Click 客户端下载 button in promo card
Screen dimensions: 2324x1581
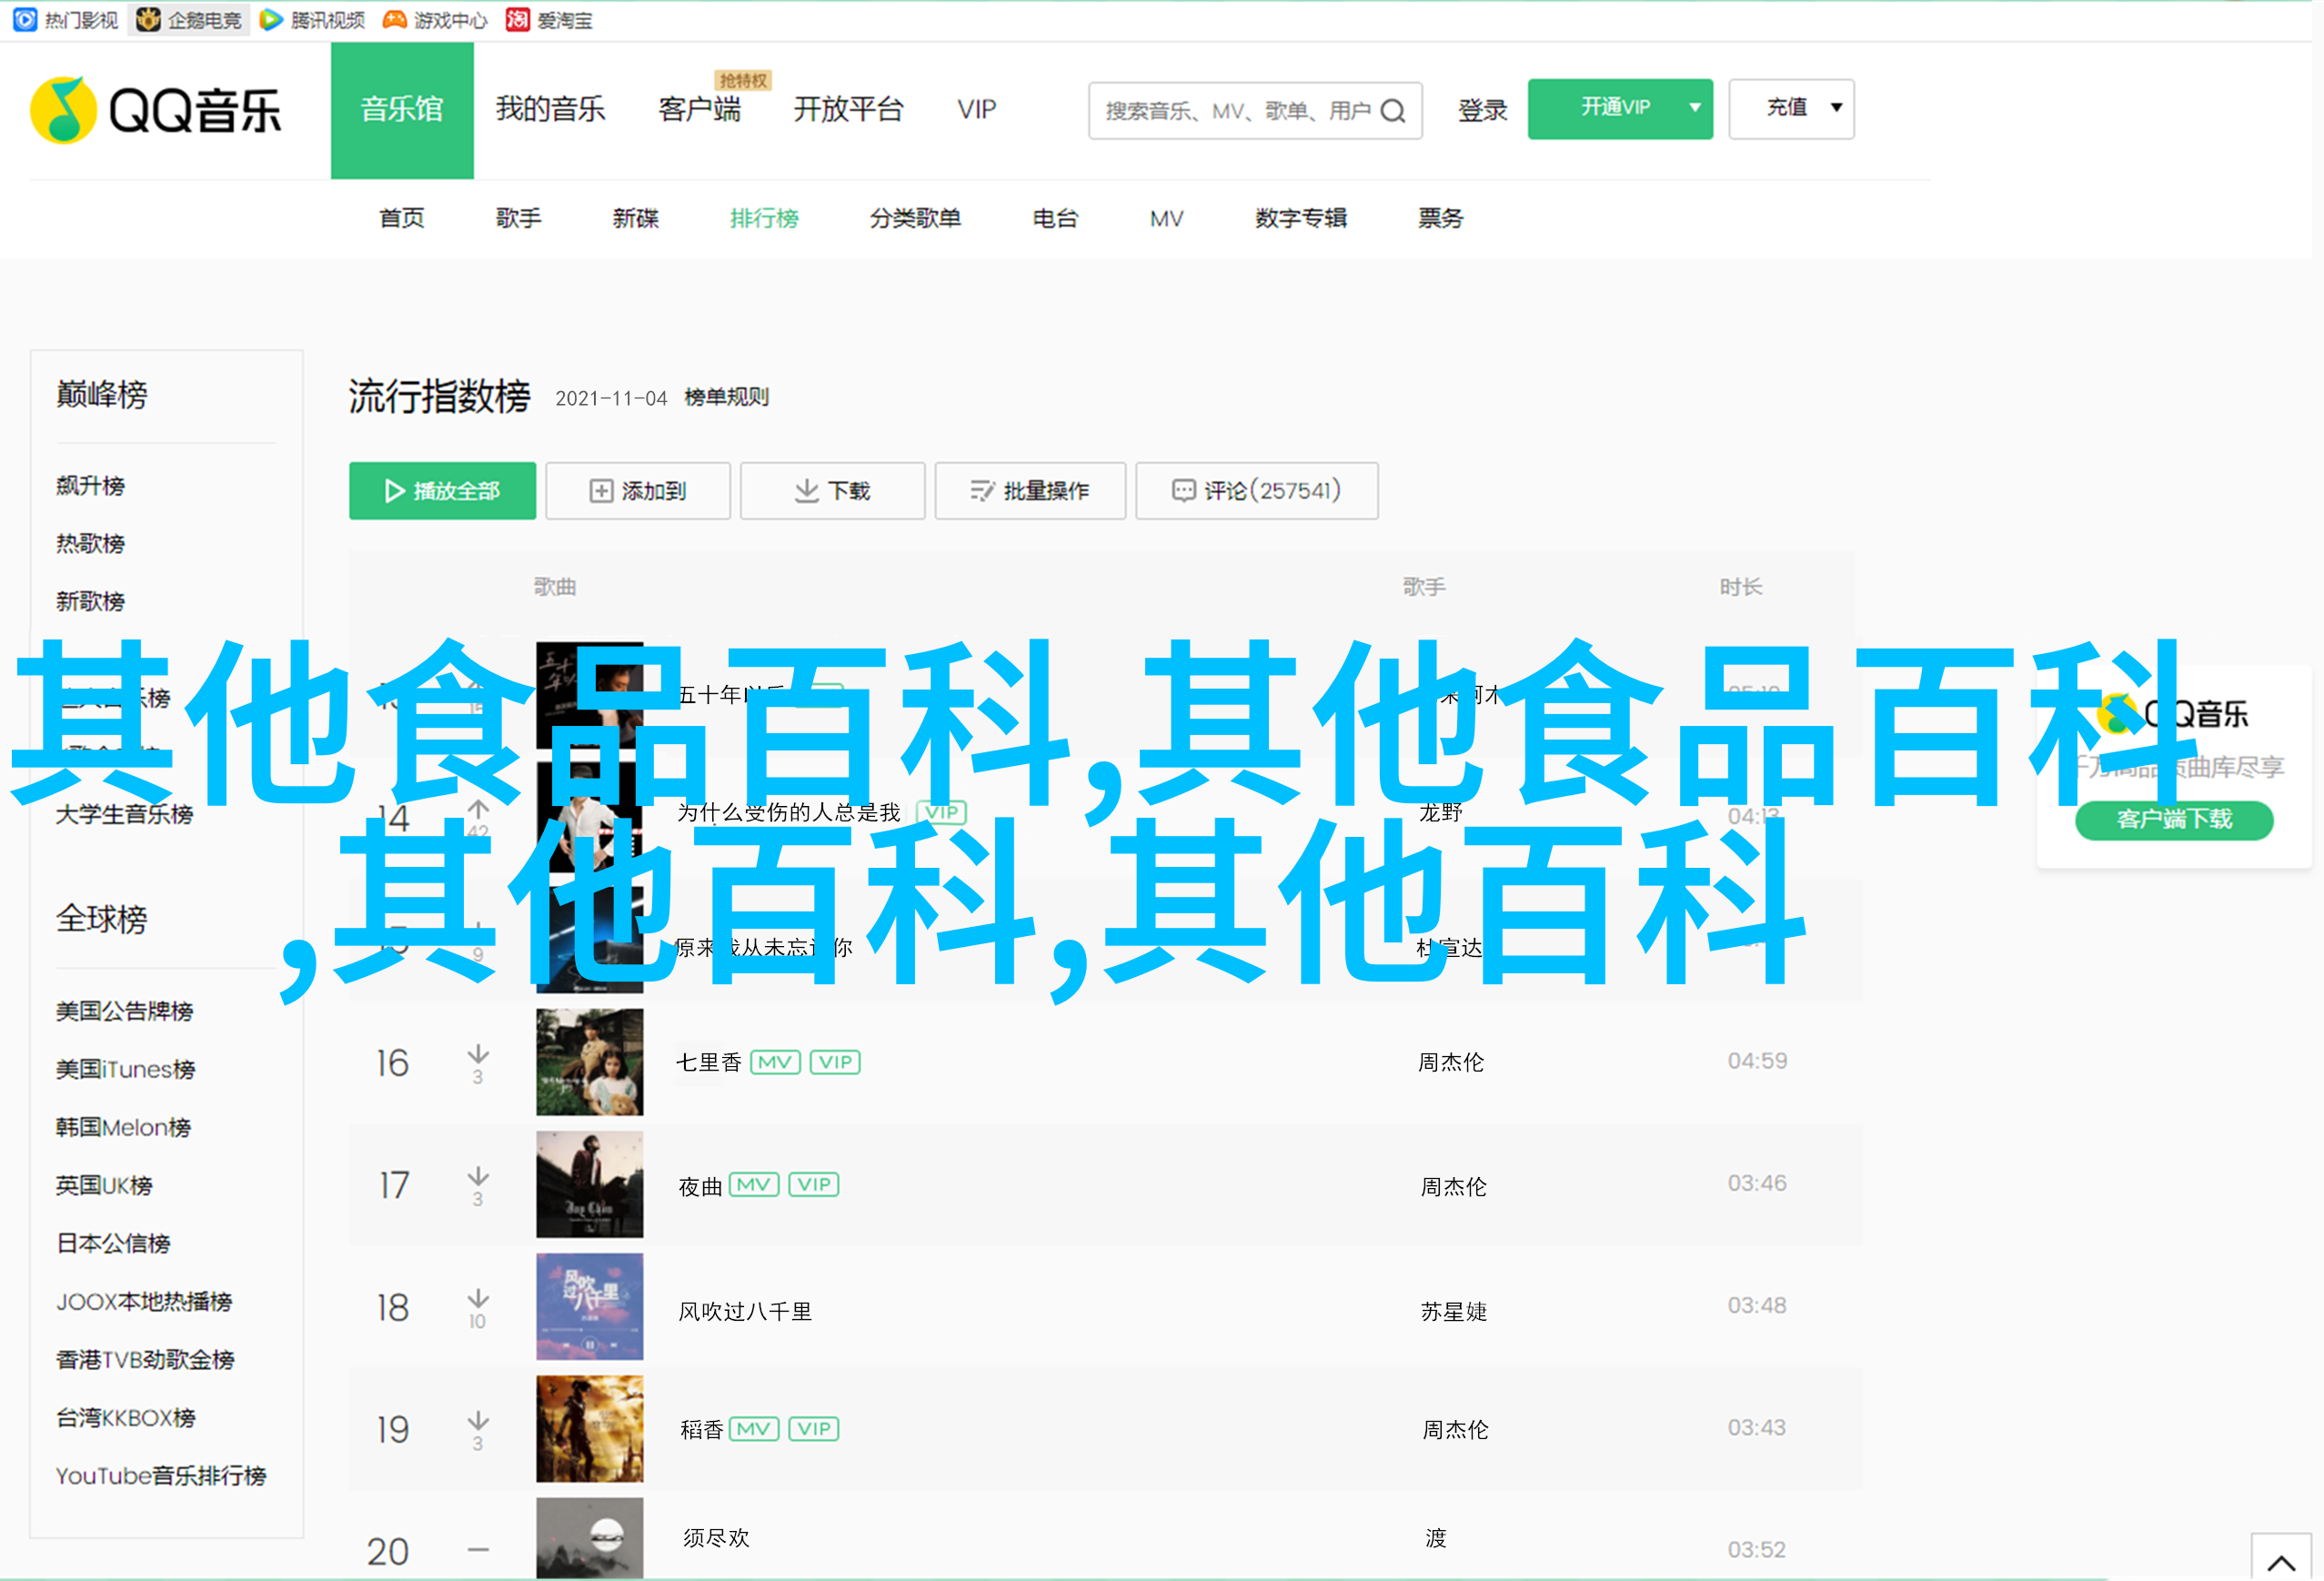pos(2174,820)
